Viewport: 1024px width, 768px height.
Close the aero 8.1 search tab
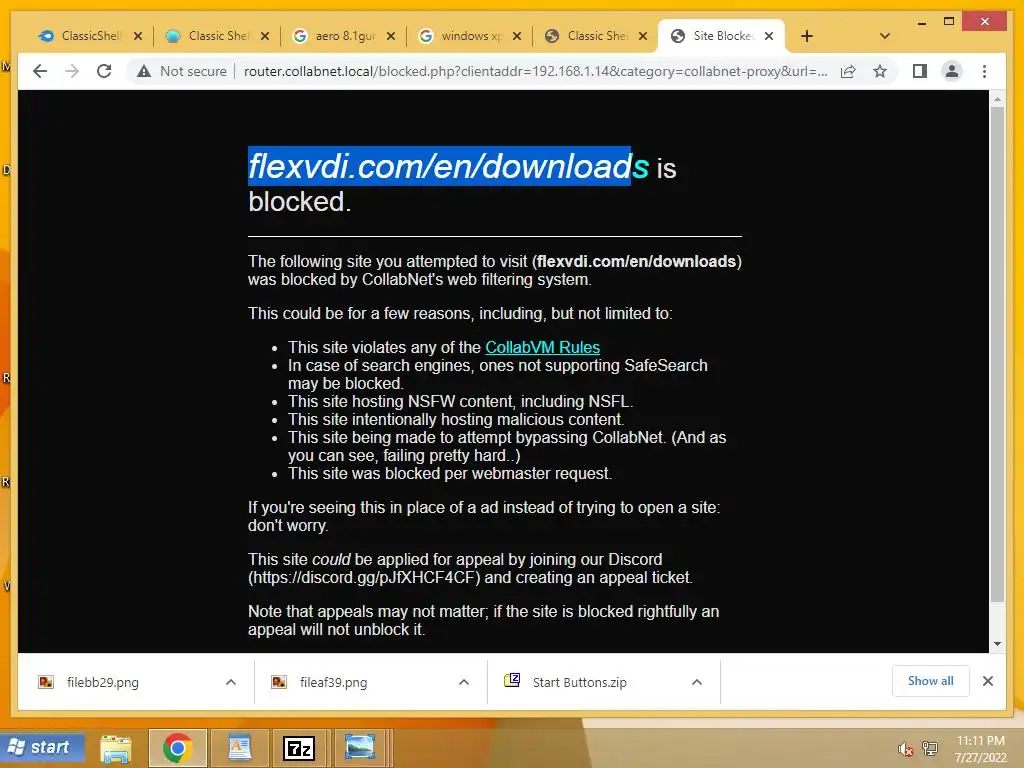(391, 36)
